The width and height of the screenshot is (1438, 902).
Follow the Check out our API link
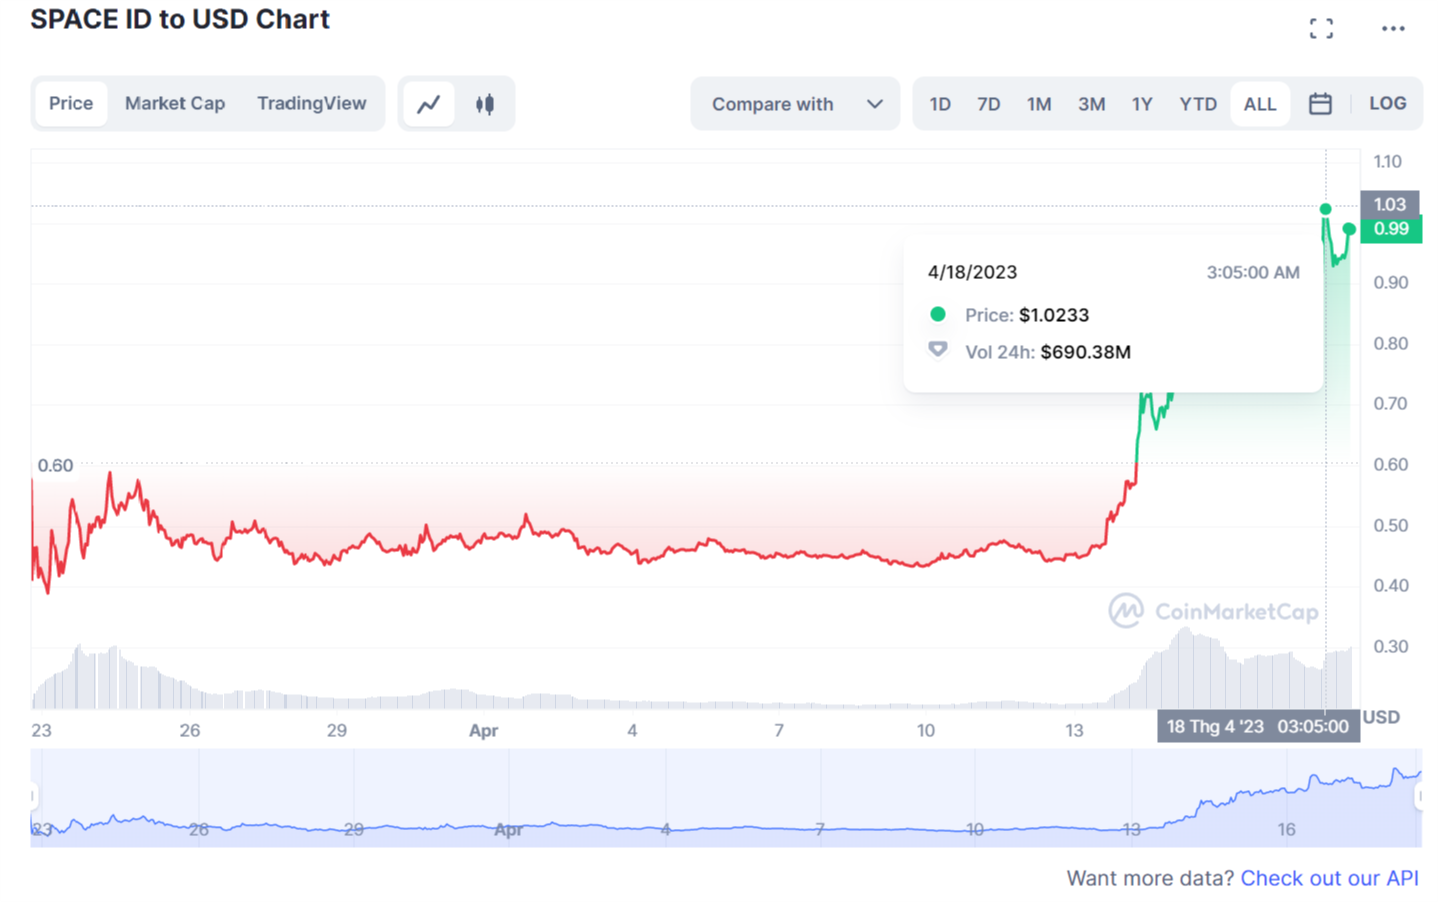pos(1329,878)
